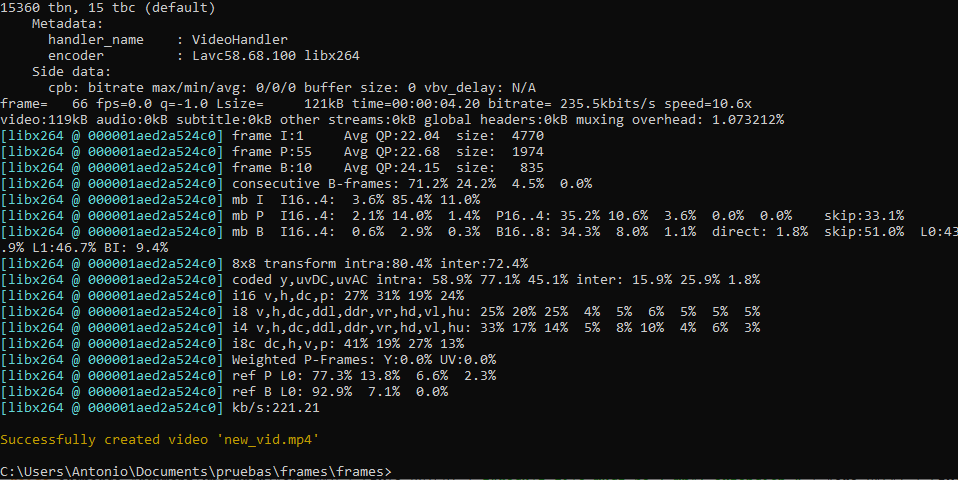Viewport: 958px width, 480px height.
Task: Click the 'ref P L0' output line
Action: [248, 375]
